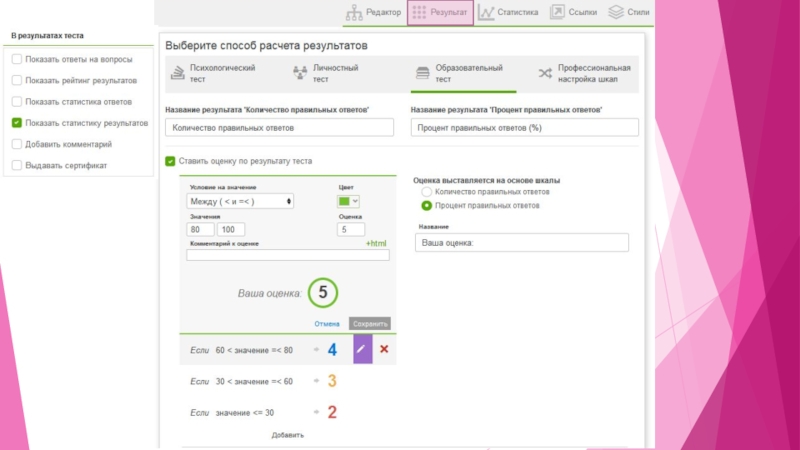Viewport: 800px width, 450px height.
Task: Click the +html link
Action: (376, 243)
